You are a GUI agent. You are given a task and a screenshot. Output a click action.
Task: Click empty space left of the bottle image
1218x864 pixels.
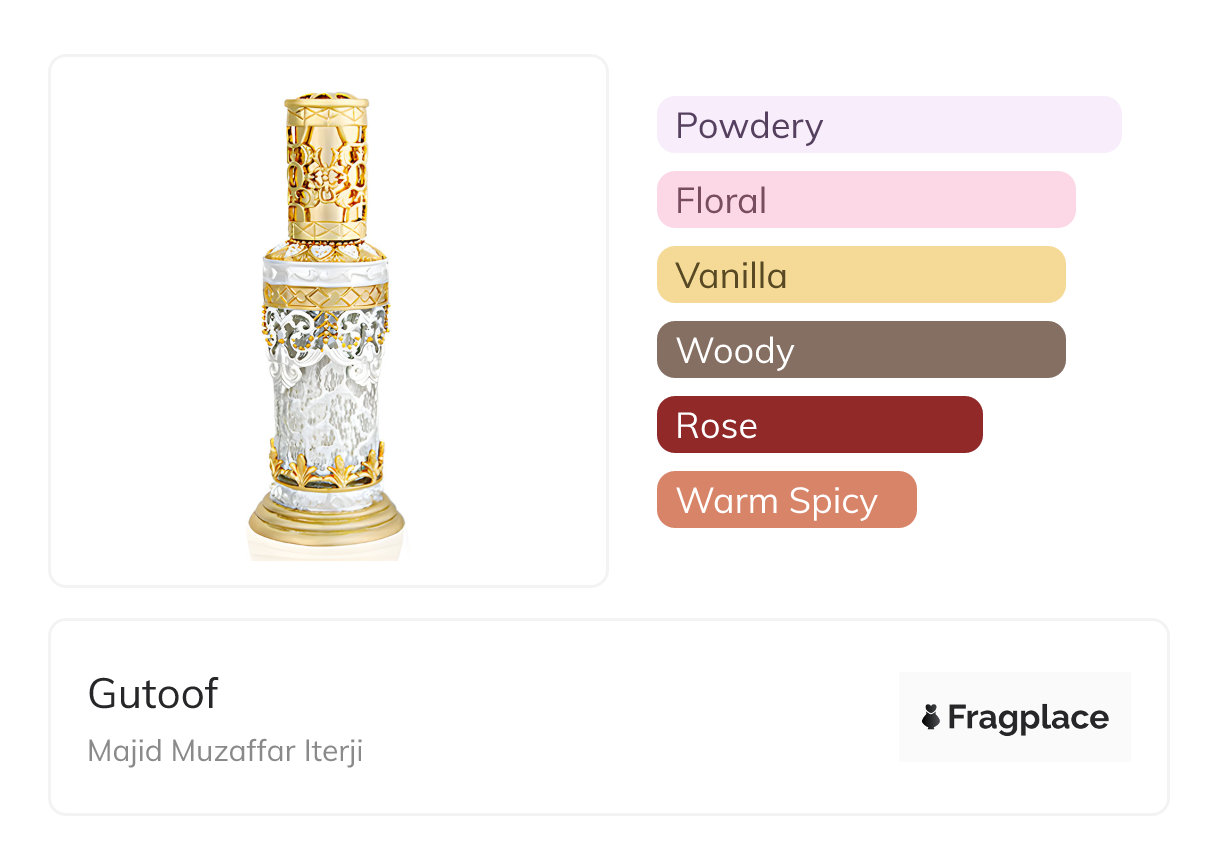pyautogui.click(x=150, y=320)
